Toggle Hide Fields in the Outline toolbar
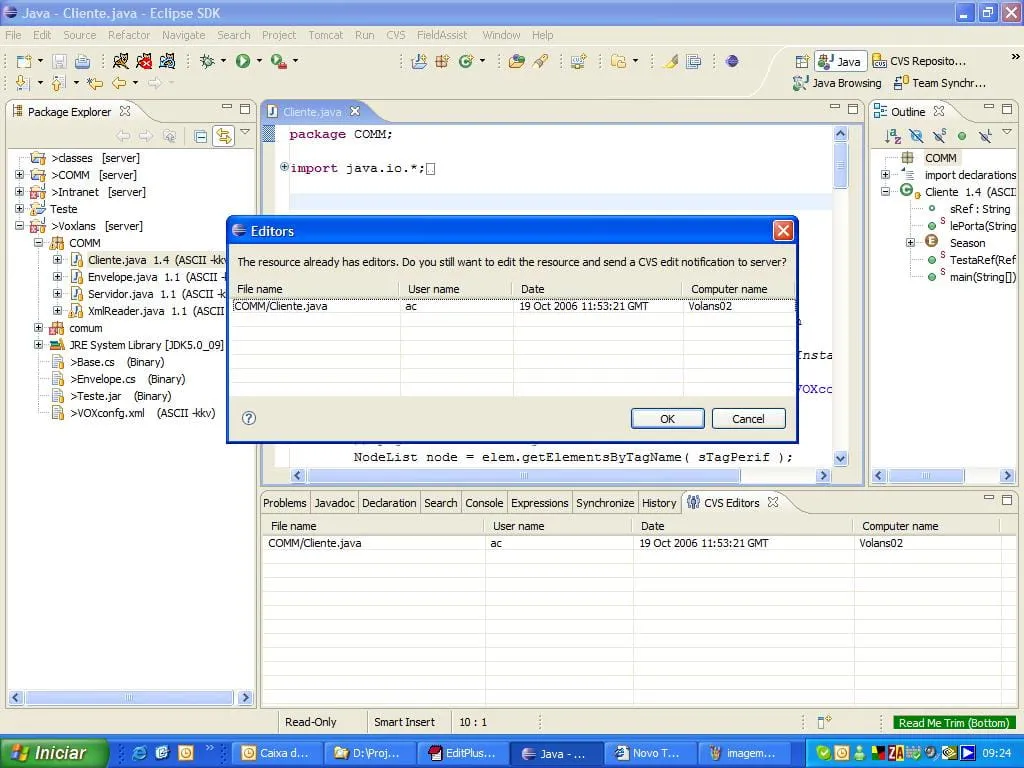Image resolution: width=1024 pixels, height=768 pixels. [916, 136]
